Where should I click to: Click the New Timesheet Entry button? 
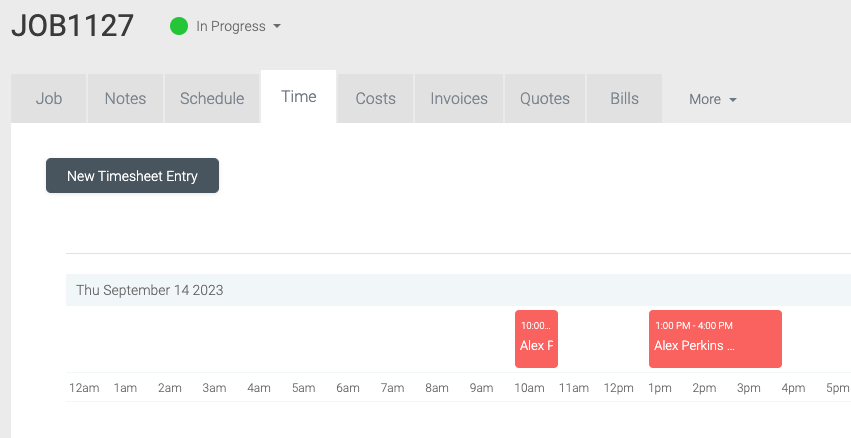(132, 175)
